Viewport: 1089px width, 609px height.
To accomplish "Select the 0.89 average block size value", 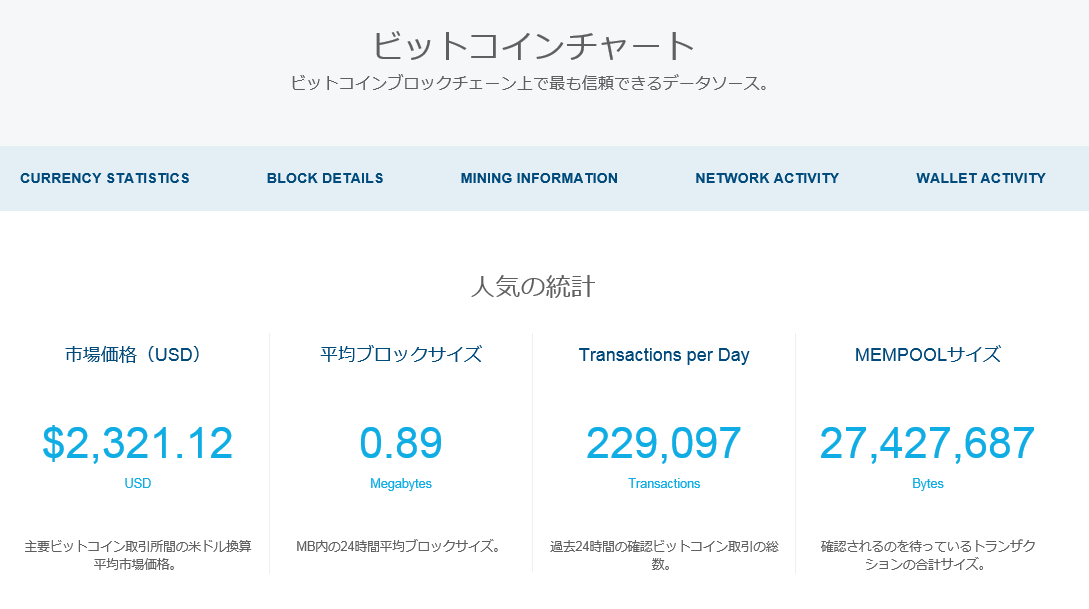I will (401, 444).
